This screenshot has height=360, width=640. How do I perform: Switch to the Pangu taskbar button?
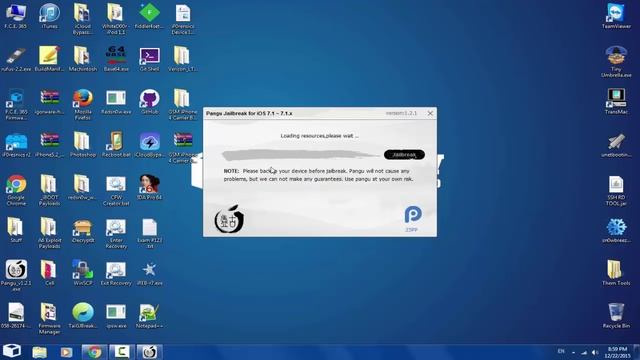149,352
